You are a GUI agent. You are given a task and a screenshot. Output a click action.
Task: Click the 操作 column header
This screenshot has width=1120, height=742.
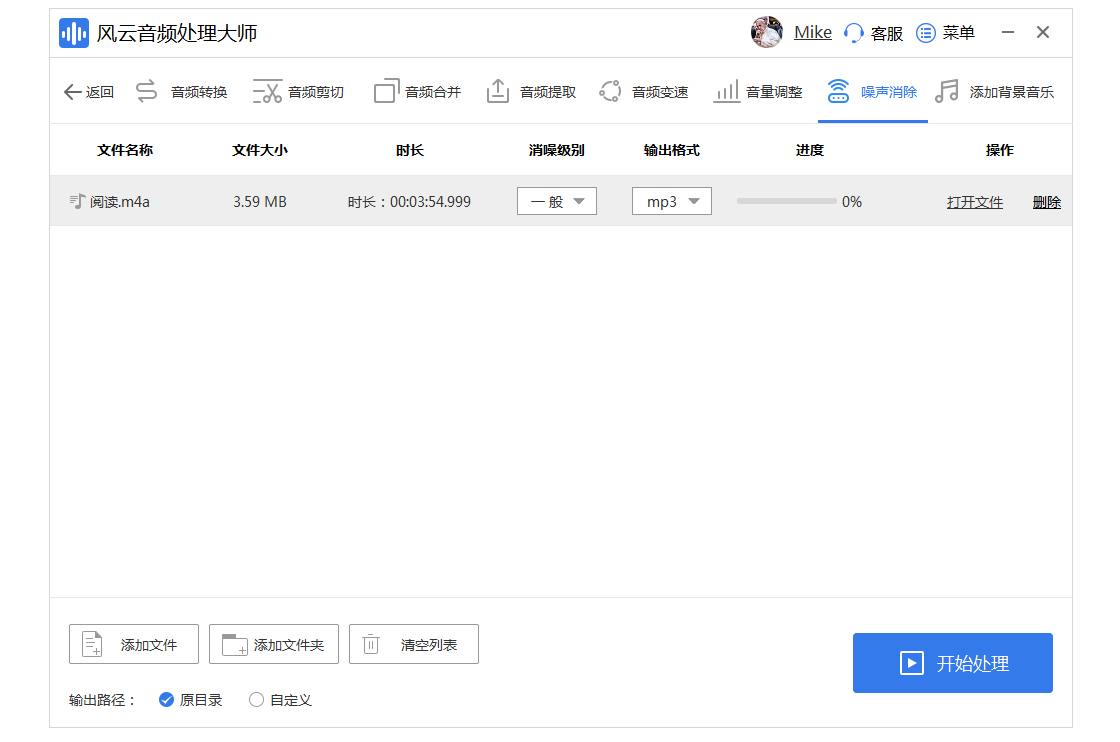point(1000,150)
